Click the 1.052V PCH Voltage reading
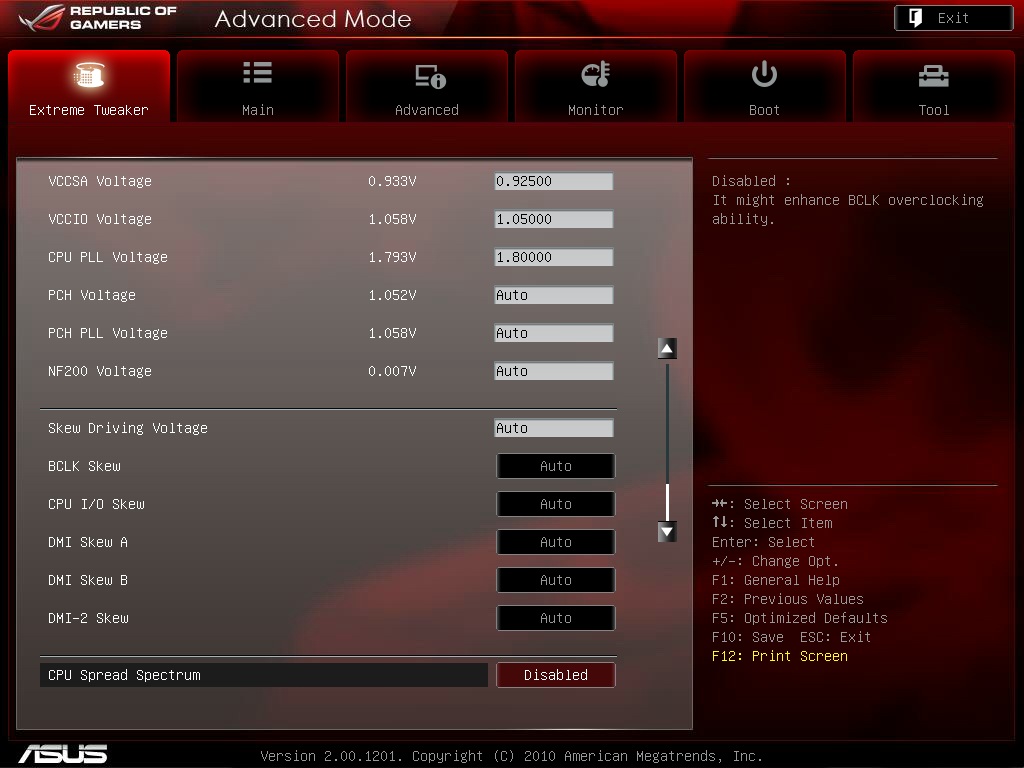Image resolution: width=1024 pixels, height=768 pixels. click(392, 295)
